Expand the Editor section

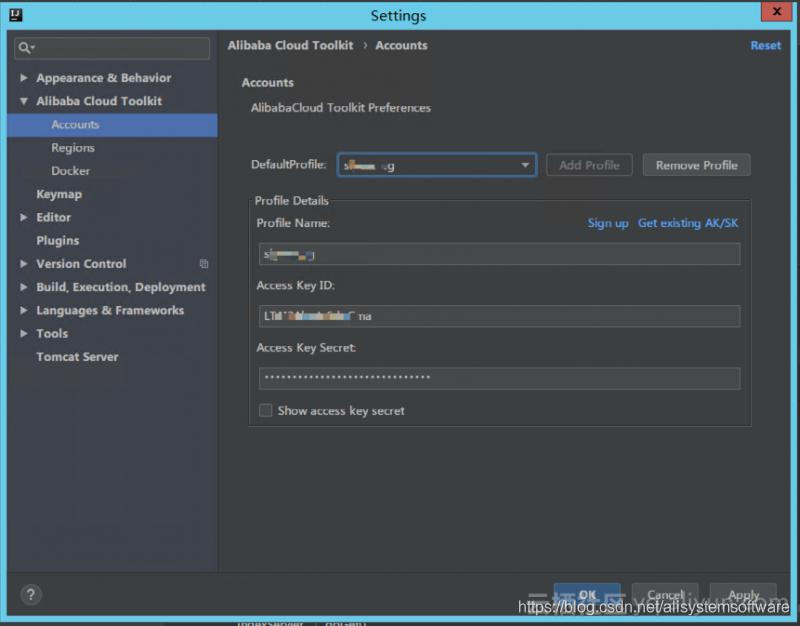pos(23,217)
